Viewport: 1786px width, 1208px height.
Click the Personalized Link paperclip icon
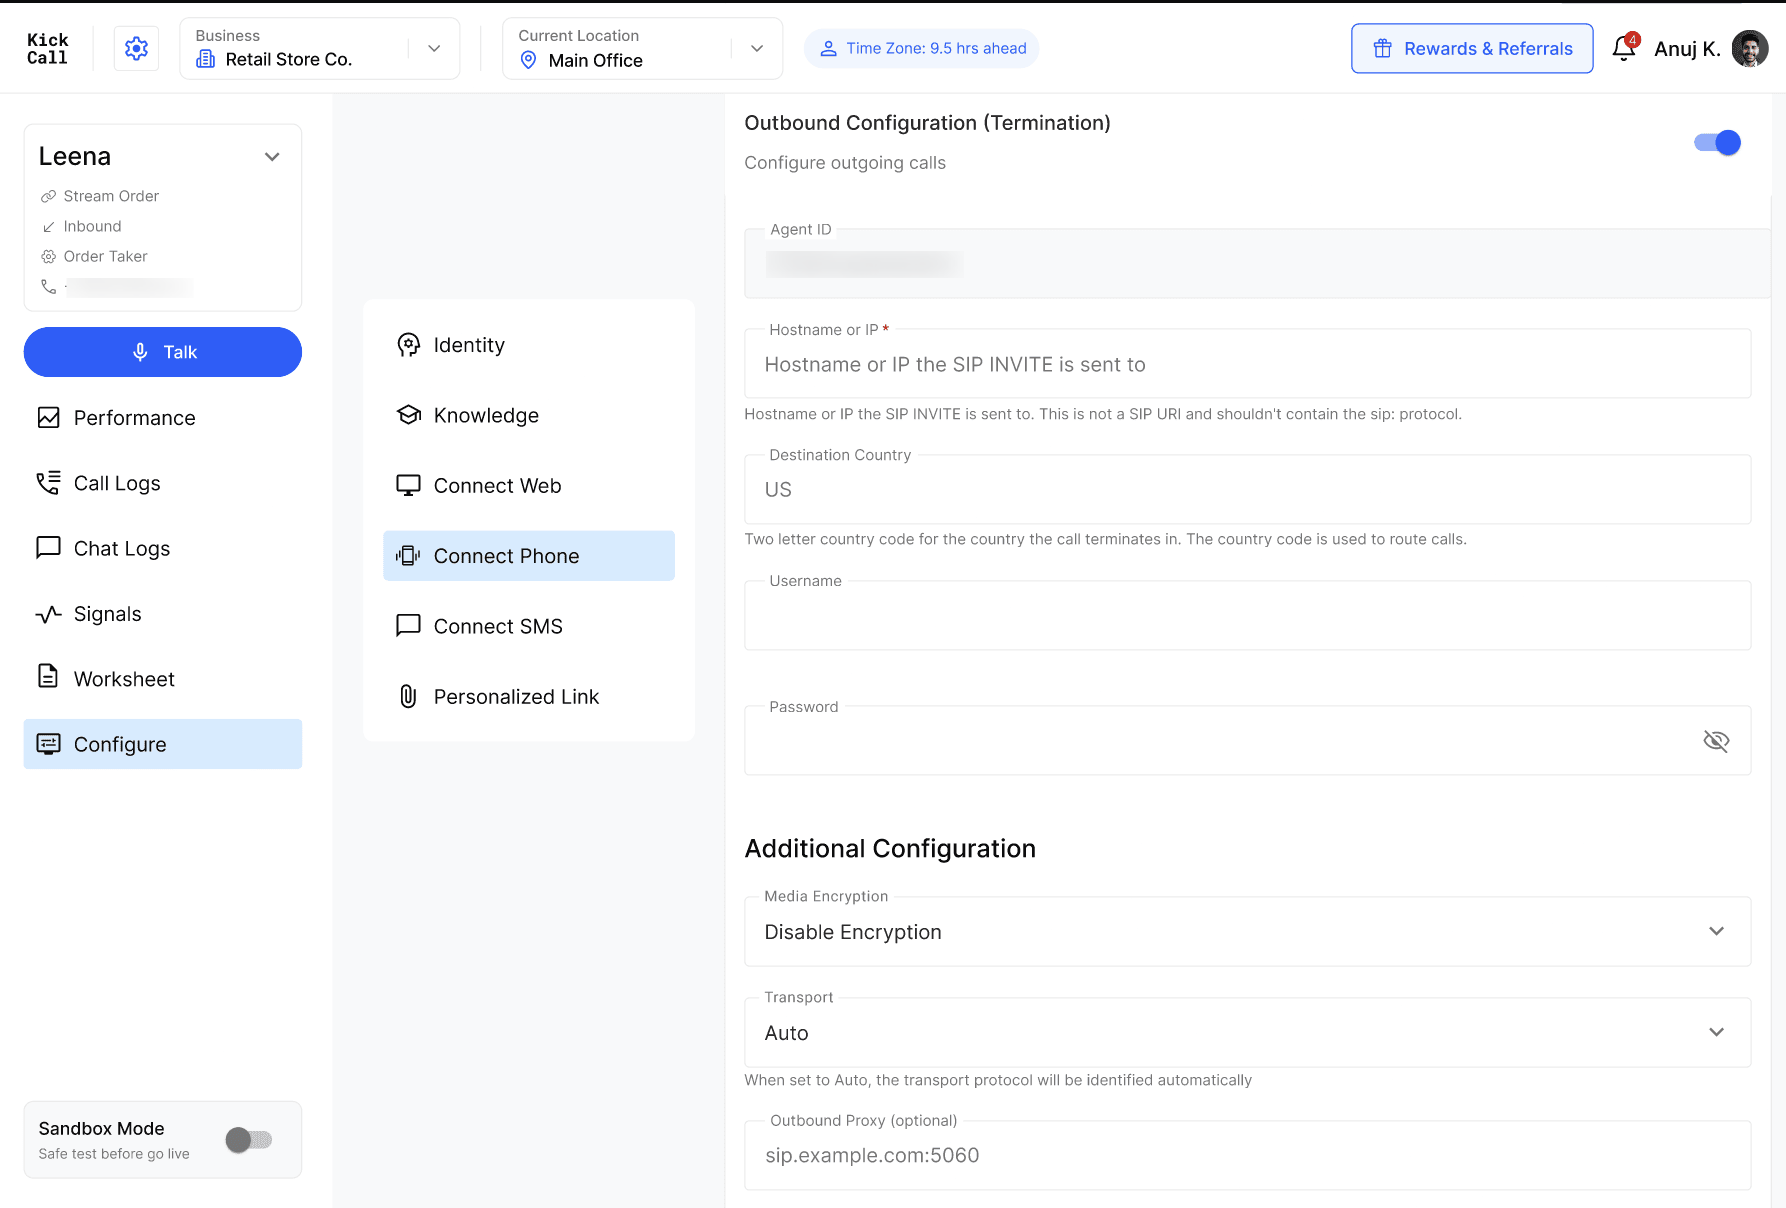pyautogui.click(x=408, y=696)
